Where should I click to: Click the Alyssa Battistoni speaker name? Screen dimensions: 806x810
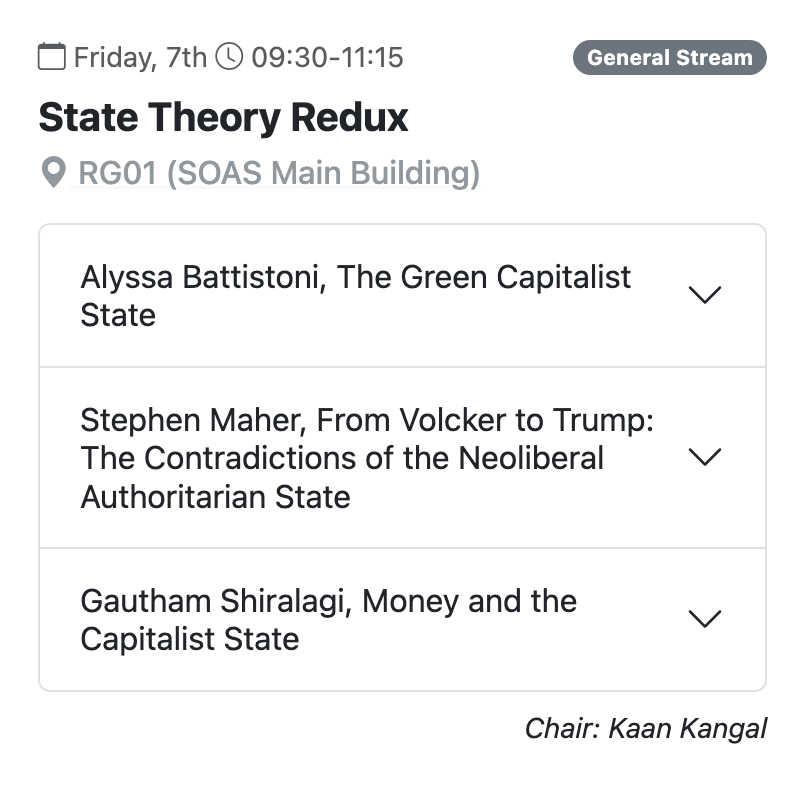200,277
